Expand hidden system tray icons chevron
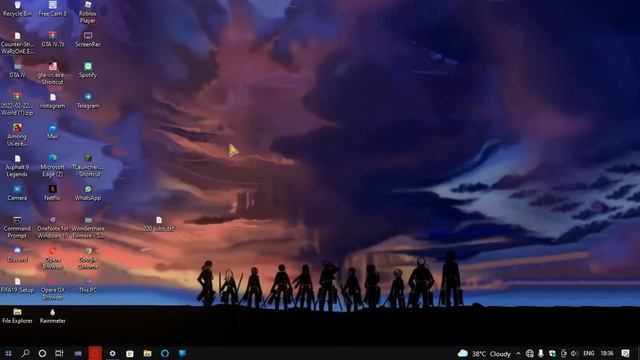 tap(518, 353)
